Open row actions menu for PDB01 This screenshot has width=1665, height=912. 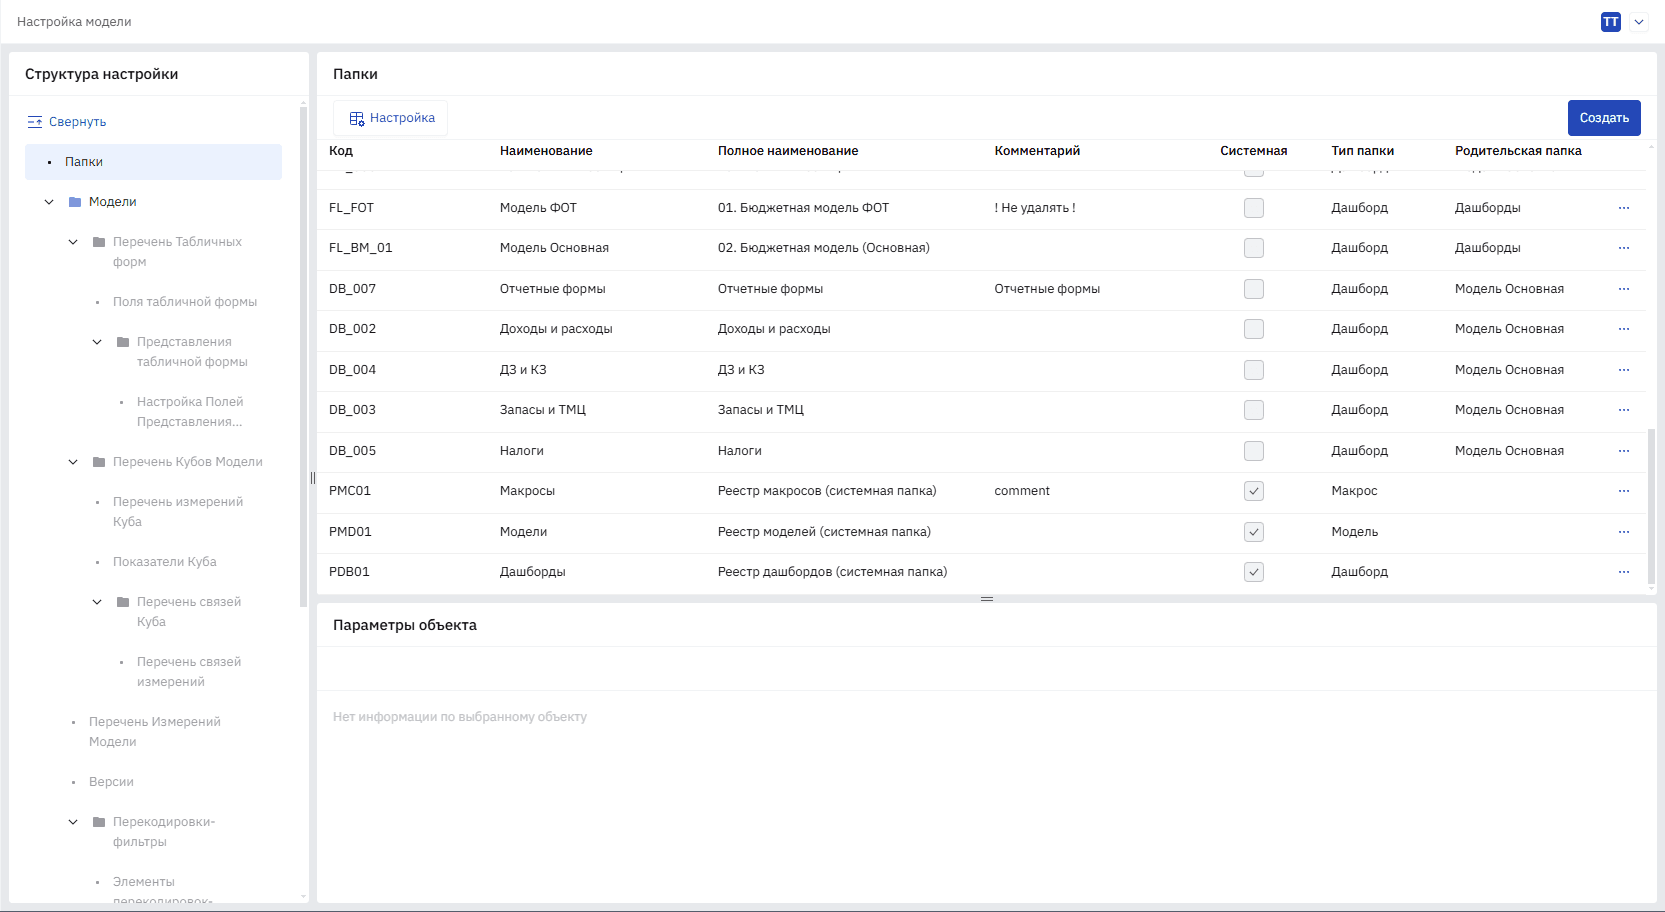point(1623,572)
